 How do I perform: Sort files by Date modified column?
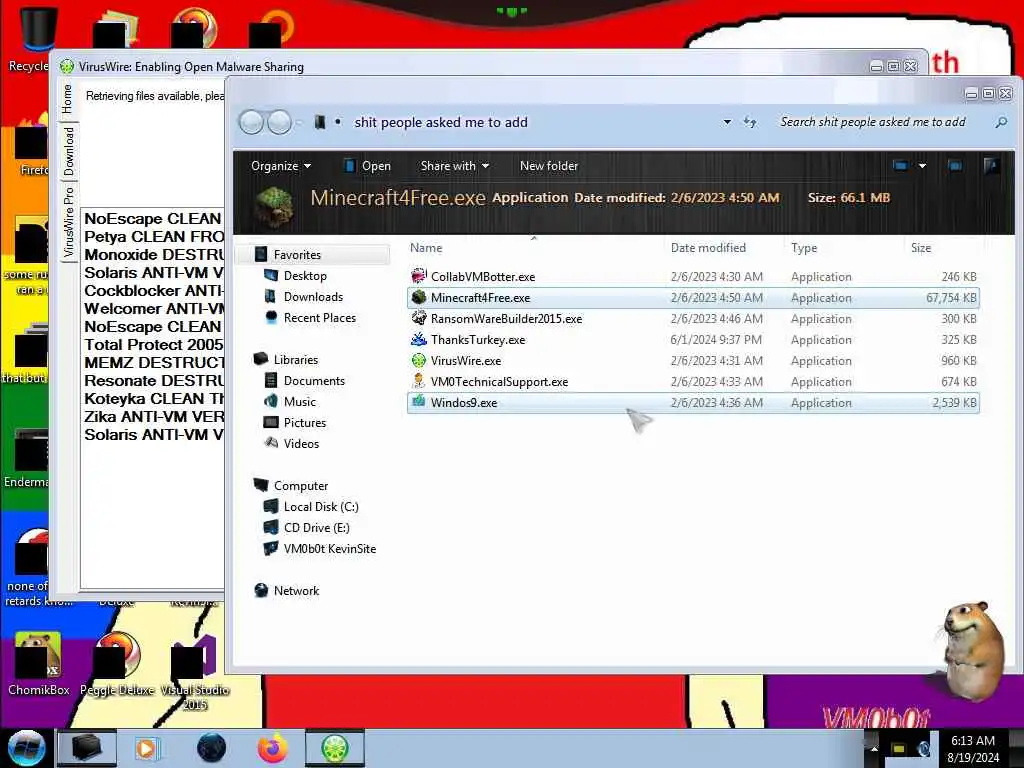(708, 248)
